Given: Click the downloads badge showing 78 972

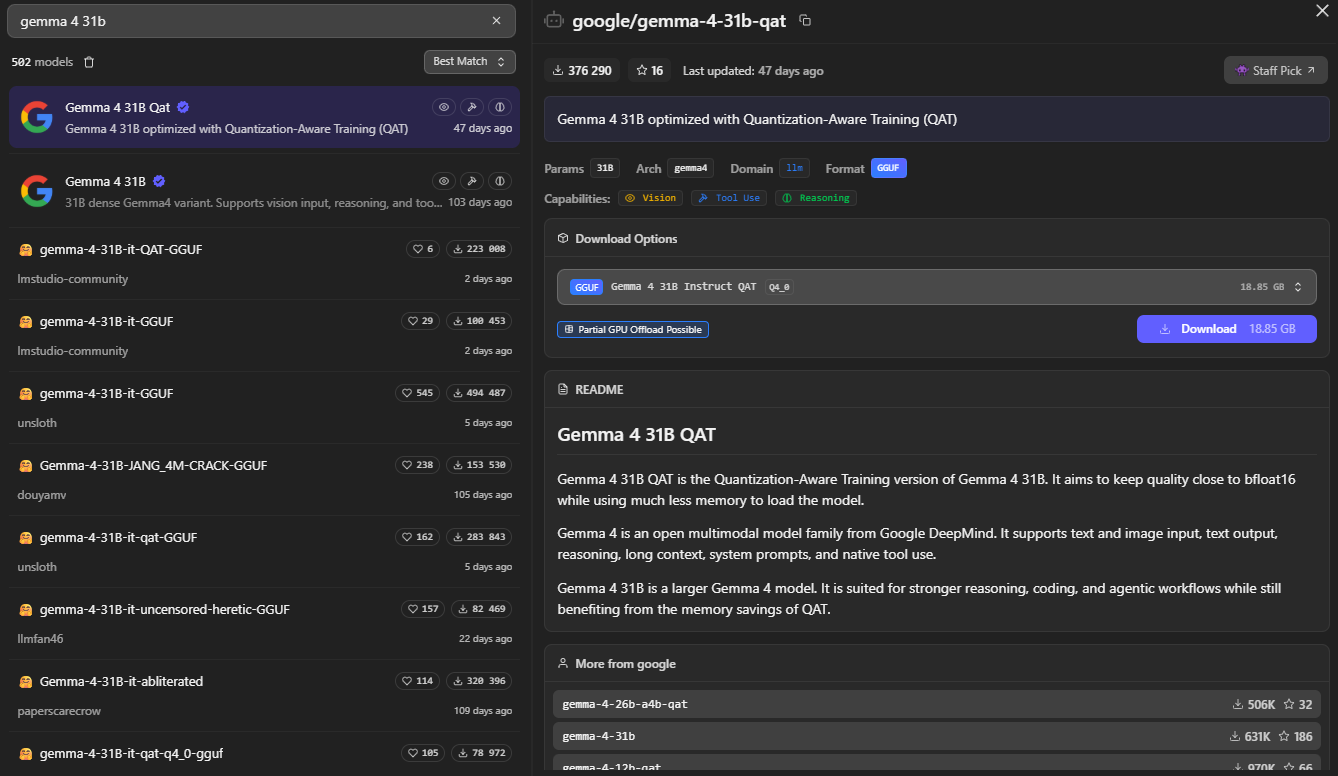Looking at the screenshot, I should click(482, 753).
